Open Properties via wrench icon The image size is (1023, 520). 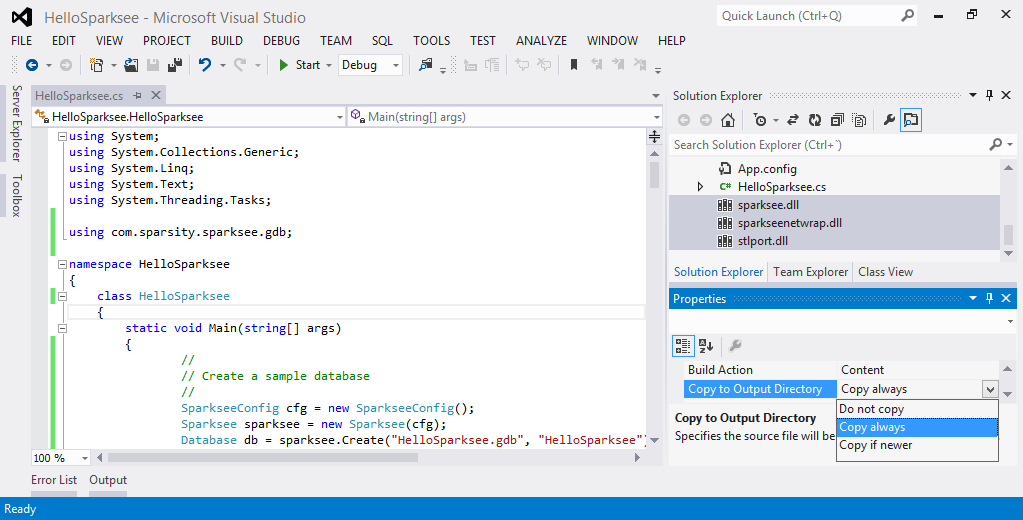pyautogui.click(x=889, y=120)
